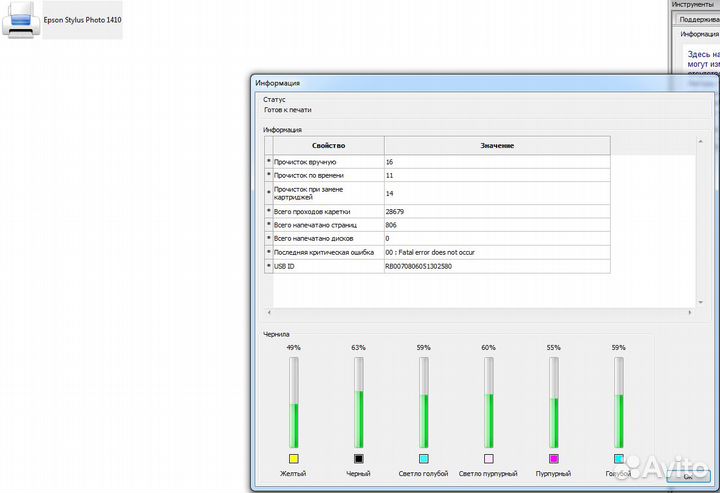Click the USB ID value RB0070806051302580
720x493 pixels.
click(419, 266)
